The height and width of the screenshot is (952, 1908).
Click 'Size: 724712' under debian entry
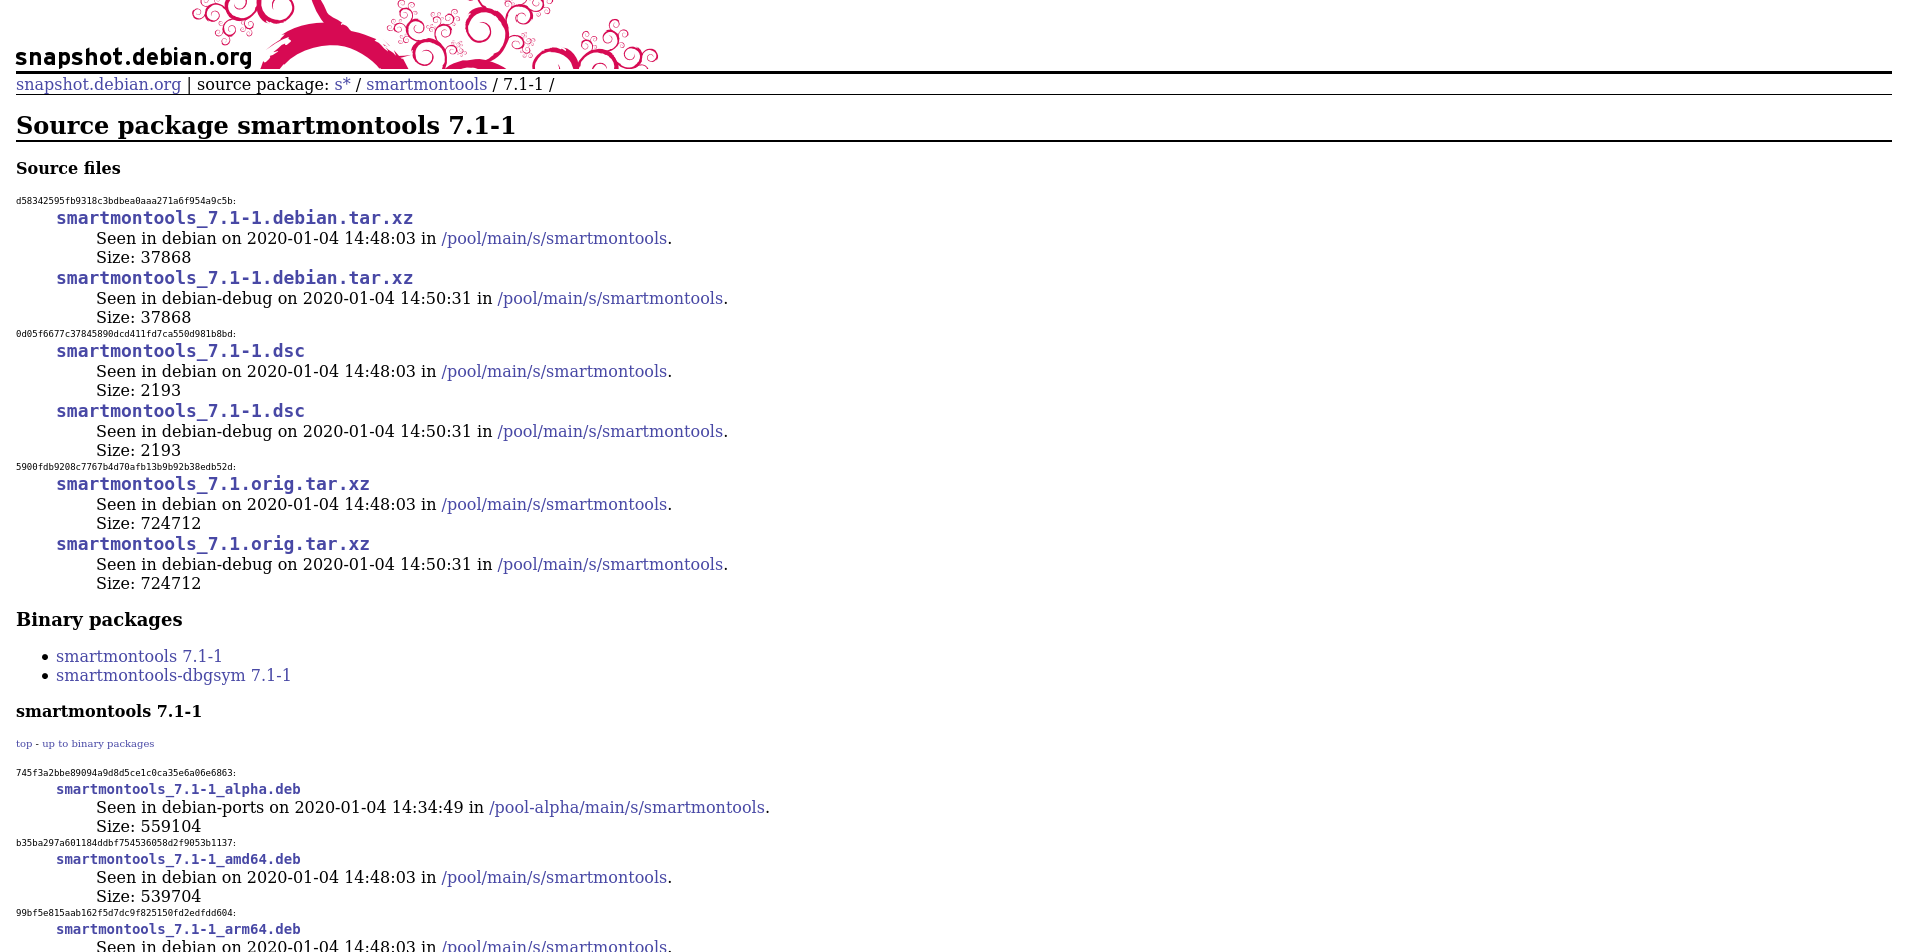click(x=148, y=523)
